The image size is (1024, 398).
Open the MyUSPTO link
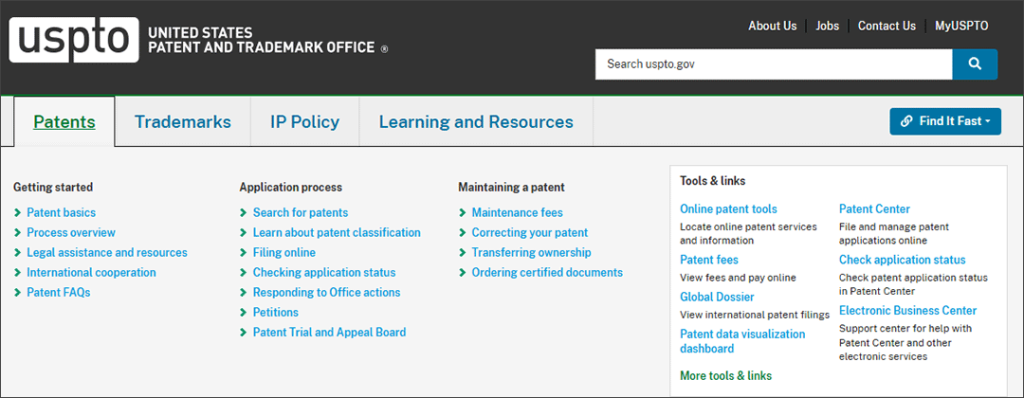(961, 26)
